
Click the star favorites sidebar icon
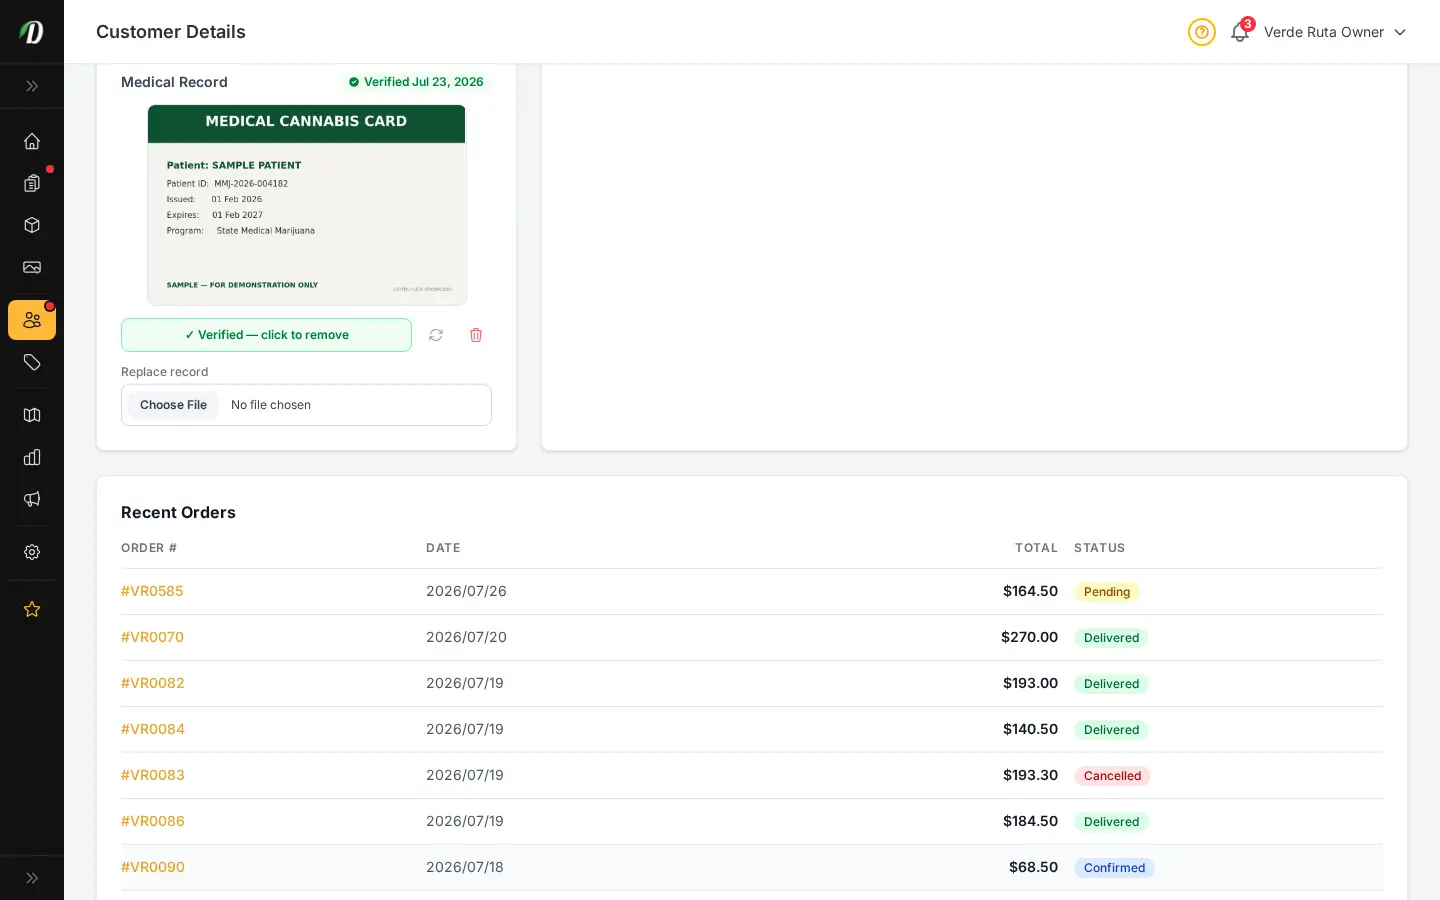32,609
